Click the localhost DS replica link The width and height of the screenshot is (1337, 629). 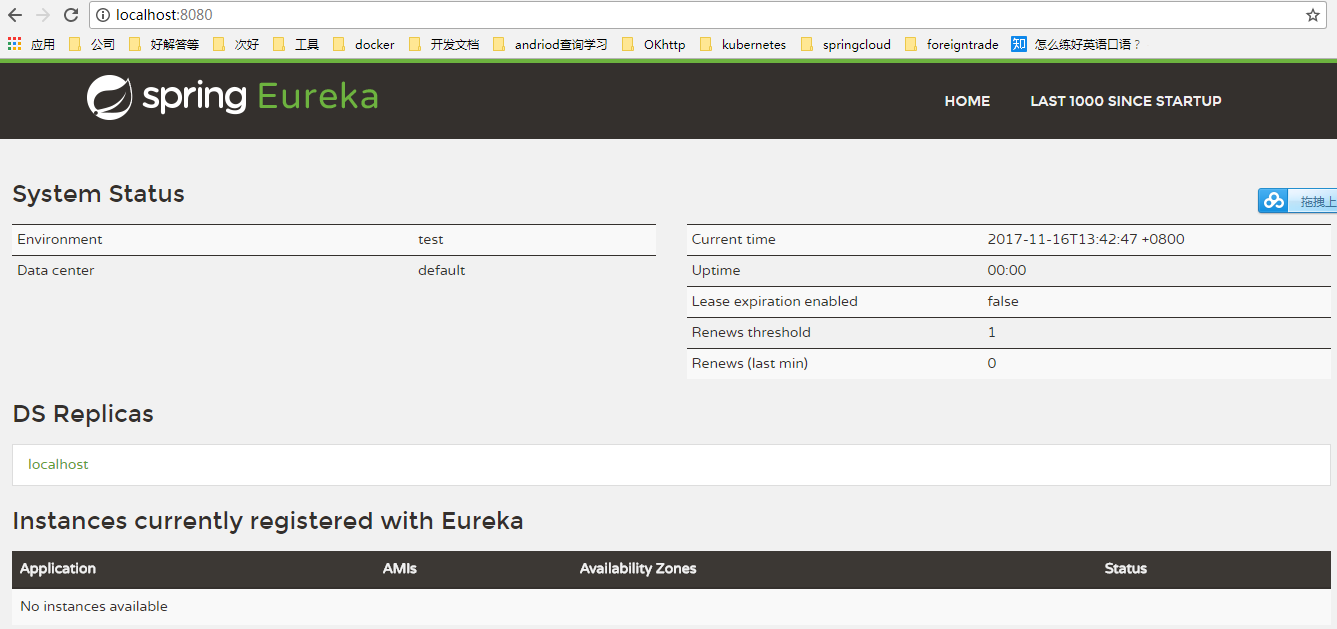click(58, 464)
